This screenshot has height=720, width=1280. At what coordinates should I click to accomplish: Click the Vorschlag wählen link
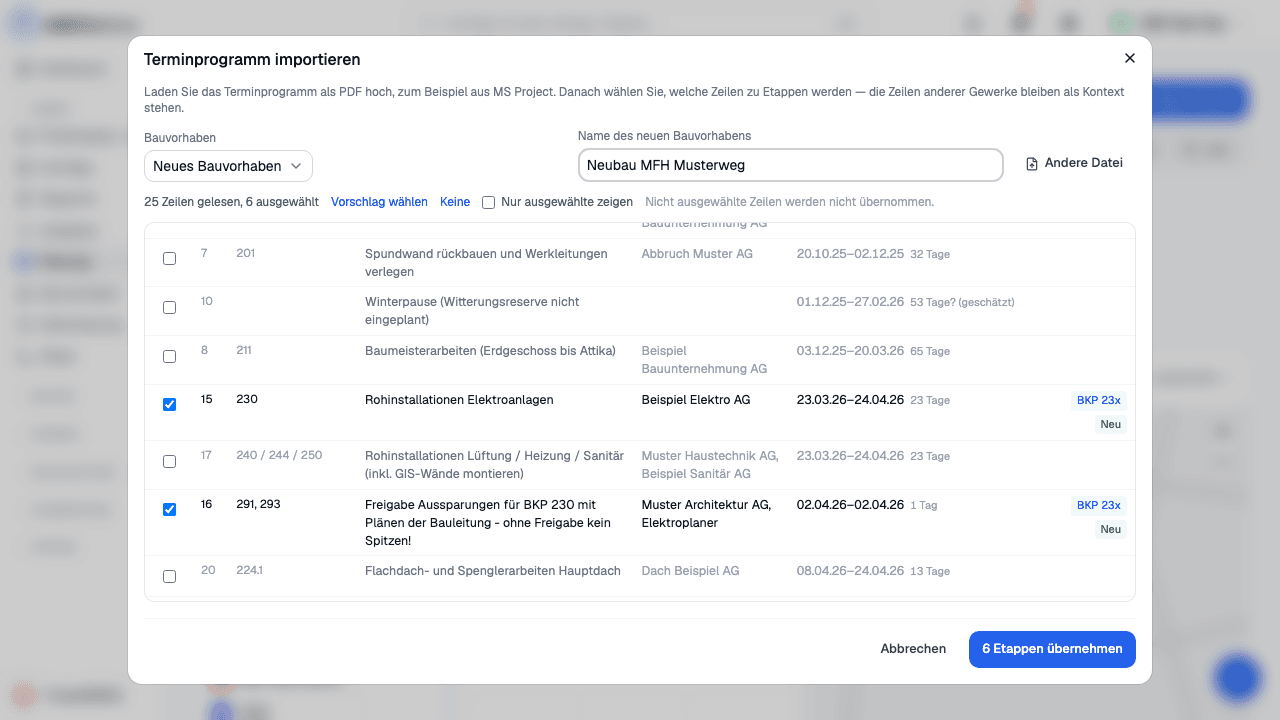[x=379, y=202]
